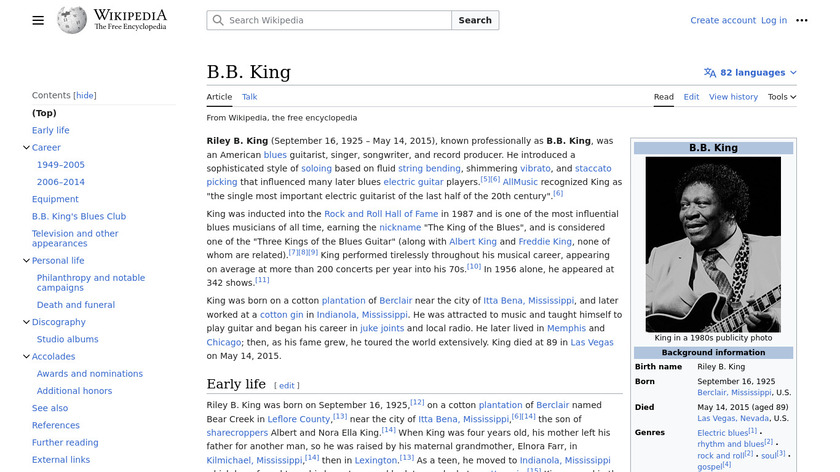840x472 pixels.
Task: Open B.B. King publicity photo
Action: click(713, 244)
